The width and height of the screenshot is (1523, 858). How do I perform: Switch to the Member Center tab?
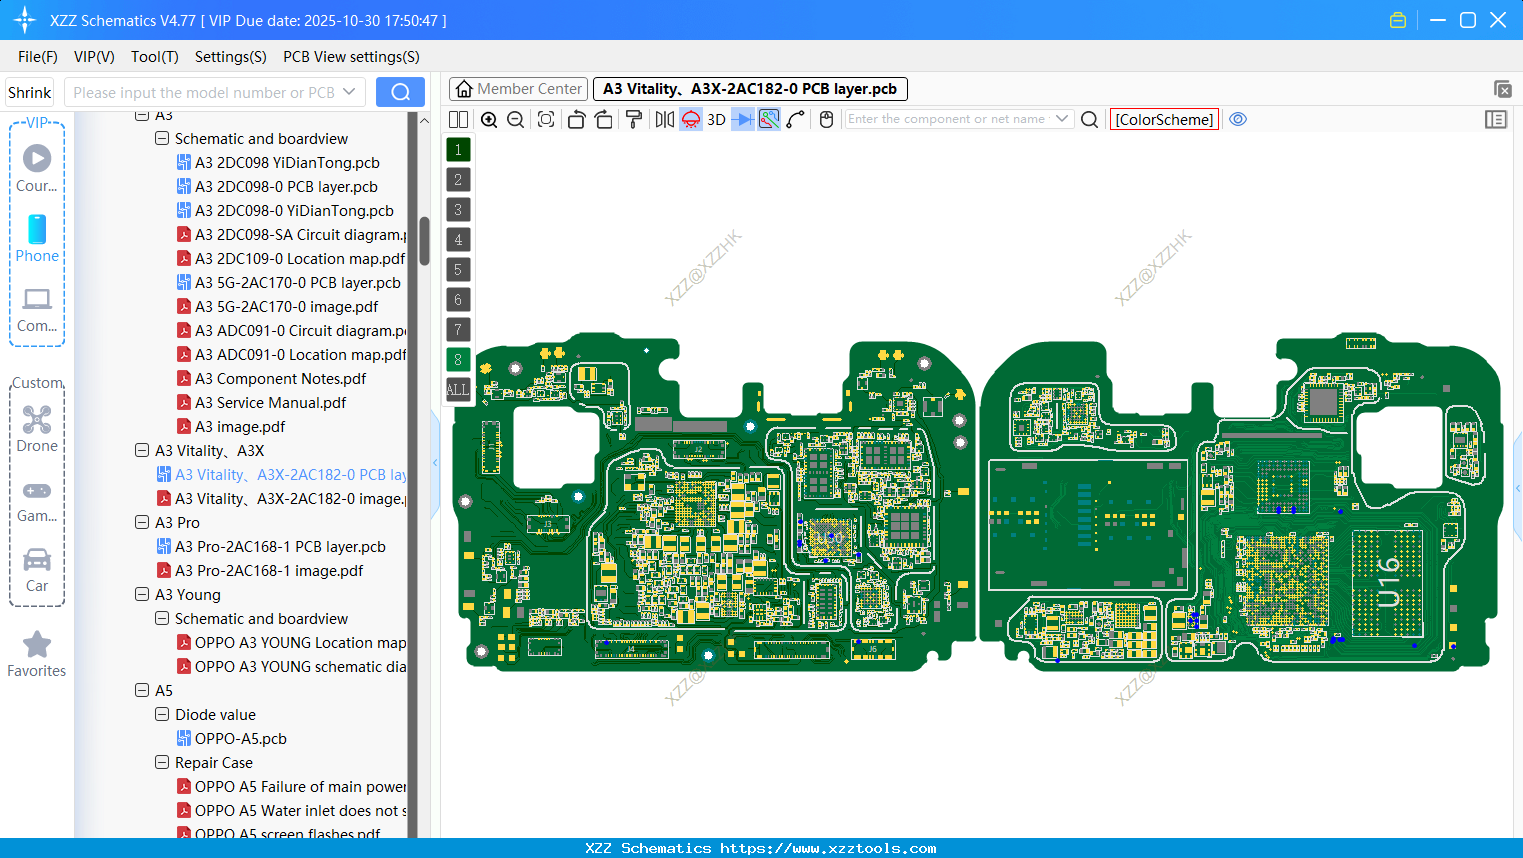(x=519, y=89)
